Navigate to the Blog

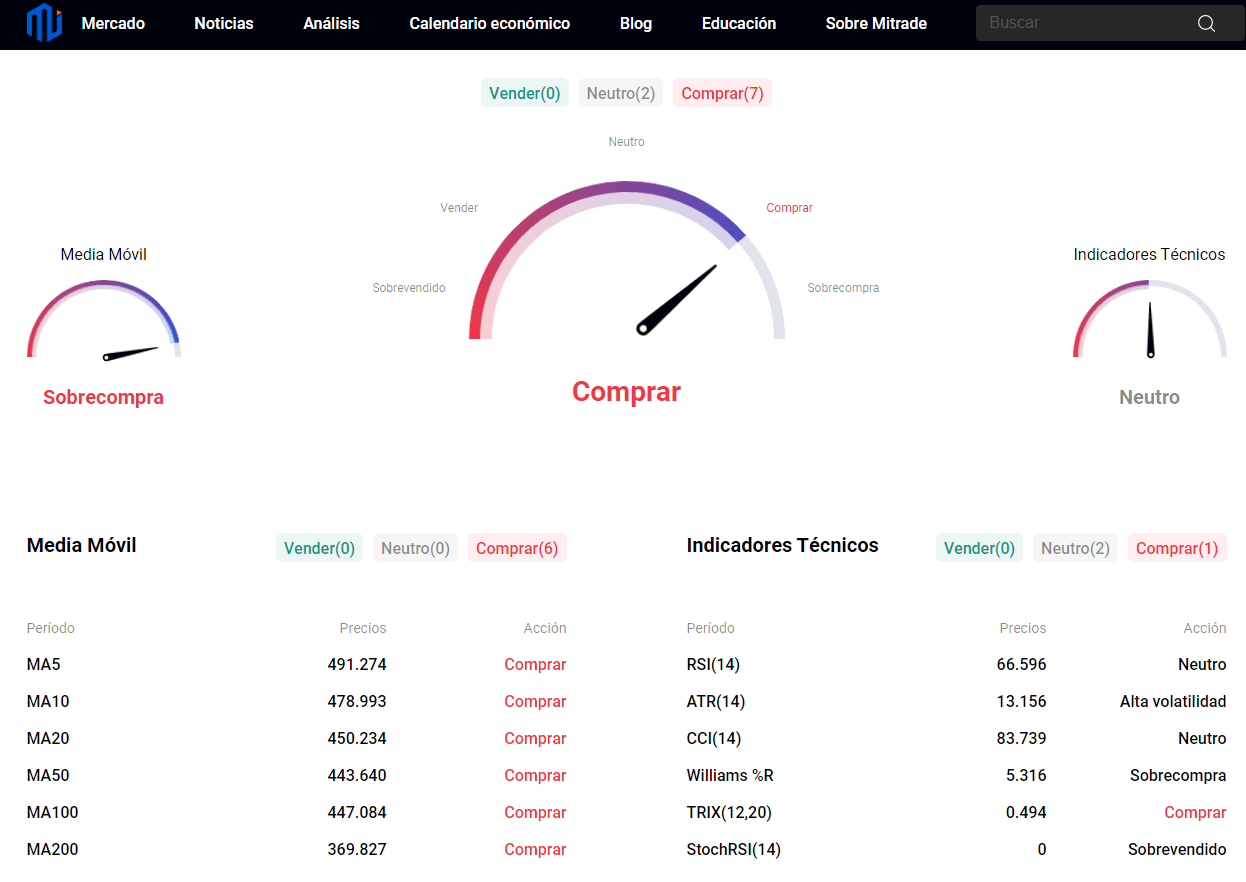[x=636, y=23]
